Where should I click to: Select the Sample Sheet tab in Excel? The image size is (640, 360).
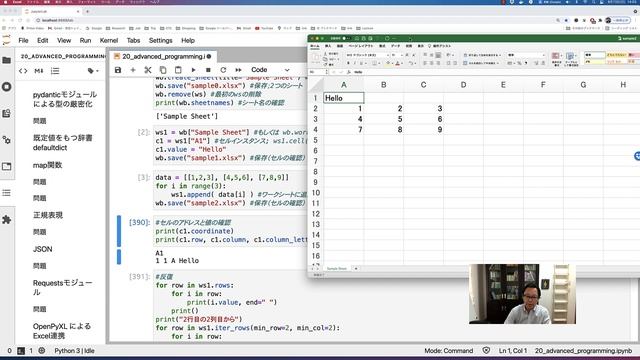click(337, 269)
